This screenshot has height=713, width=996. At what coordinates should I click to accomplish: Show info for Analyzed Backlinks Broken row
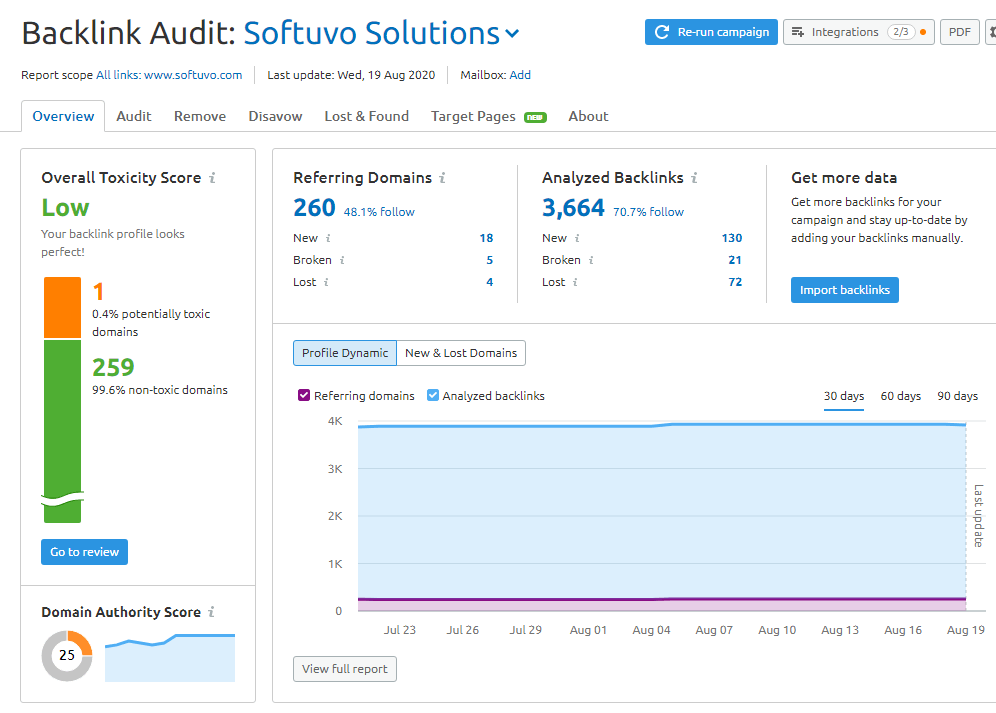pyautogui.click(x=591, y=260)
